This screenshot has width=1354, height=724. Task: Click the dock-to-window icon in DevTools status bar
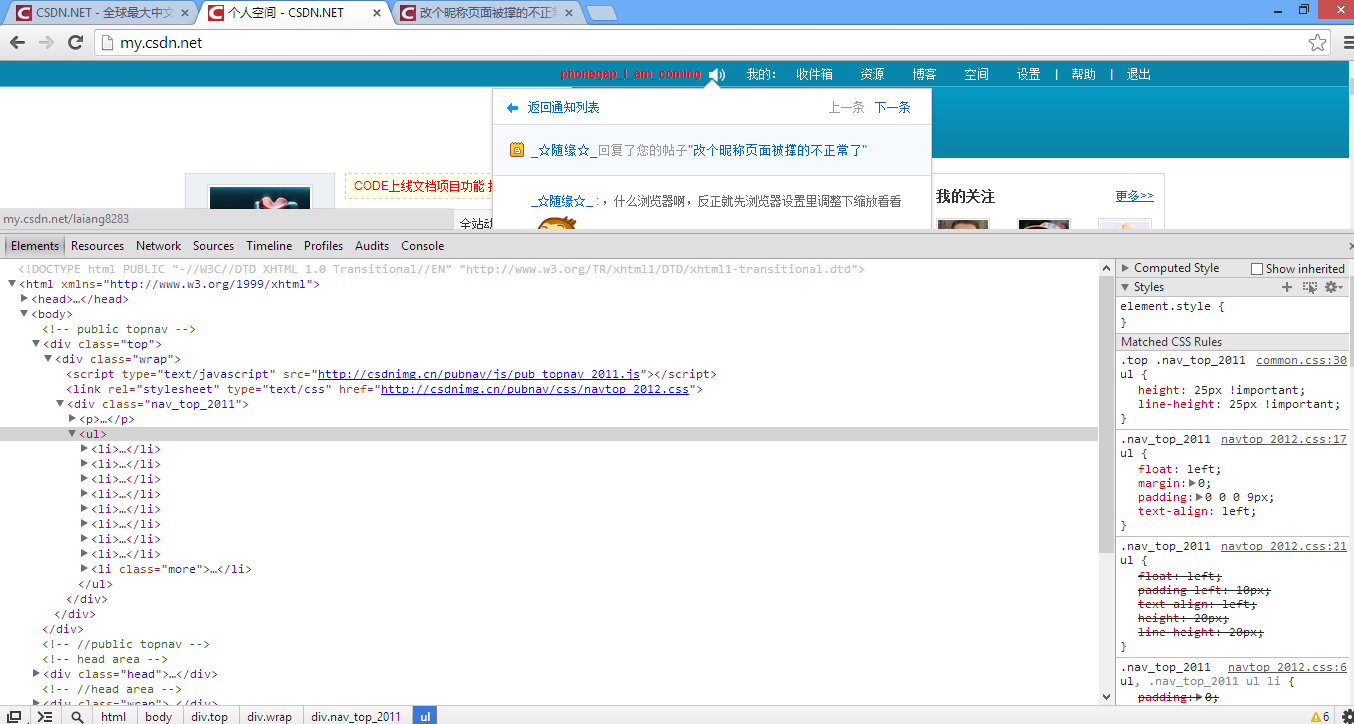15,716
